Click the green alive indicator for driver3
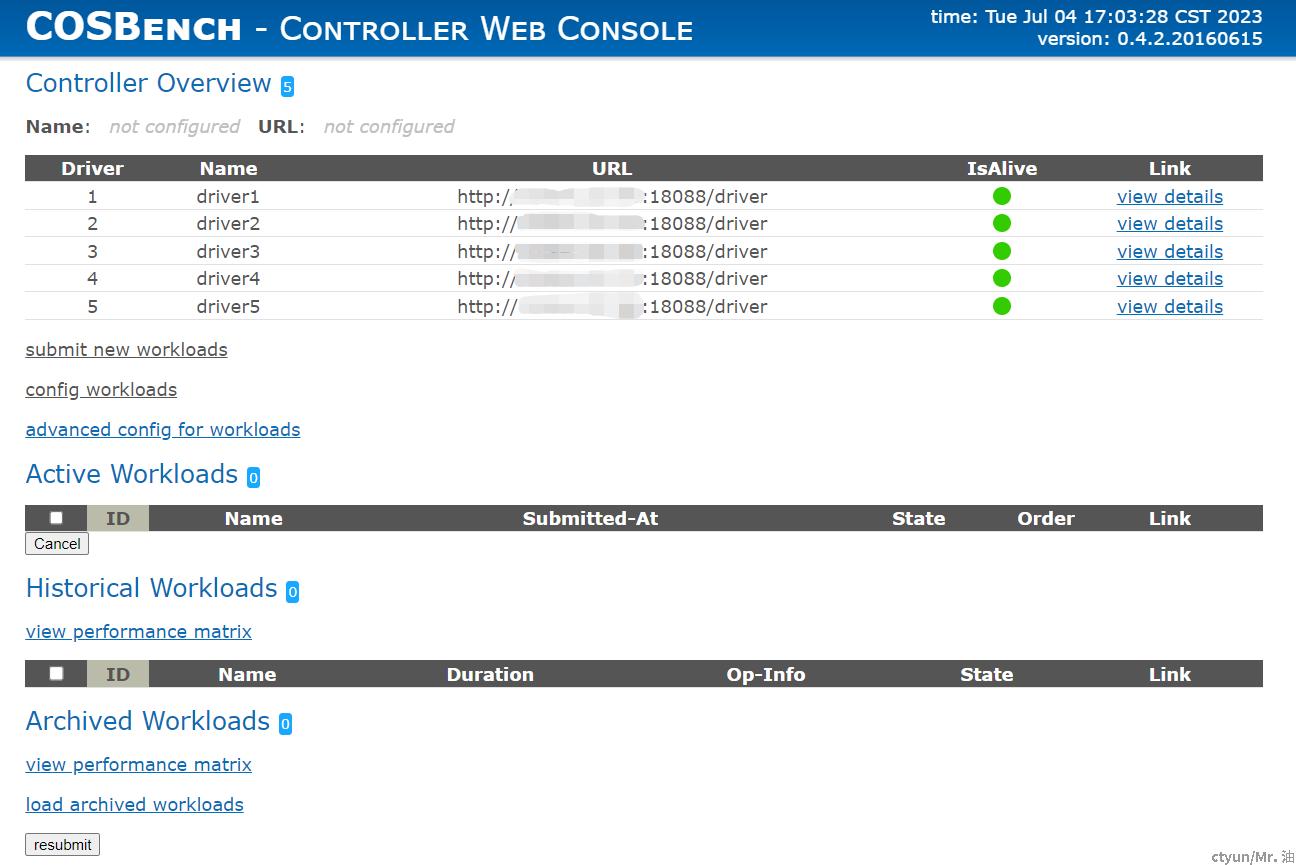The width and height of the screenshot is (1296, 865). point(1002,251)
